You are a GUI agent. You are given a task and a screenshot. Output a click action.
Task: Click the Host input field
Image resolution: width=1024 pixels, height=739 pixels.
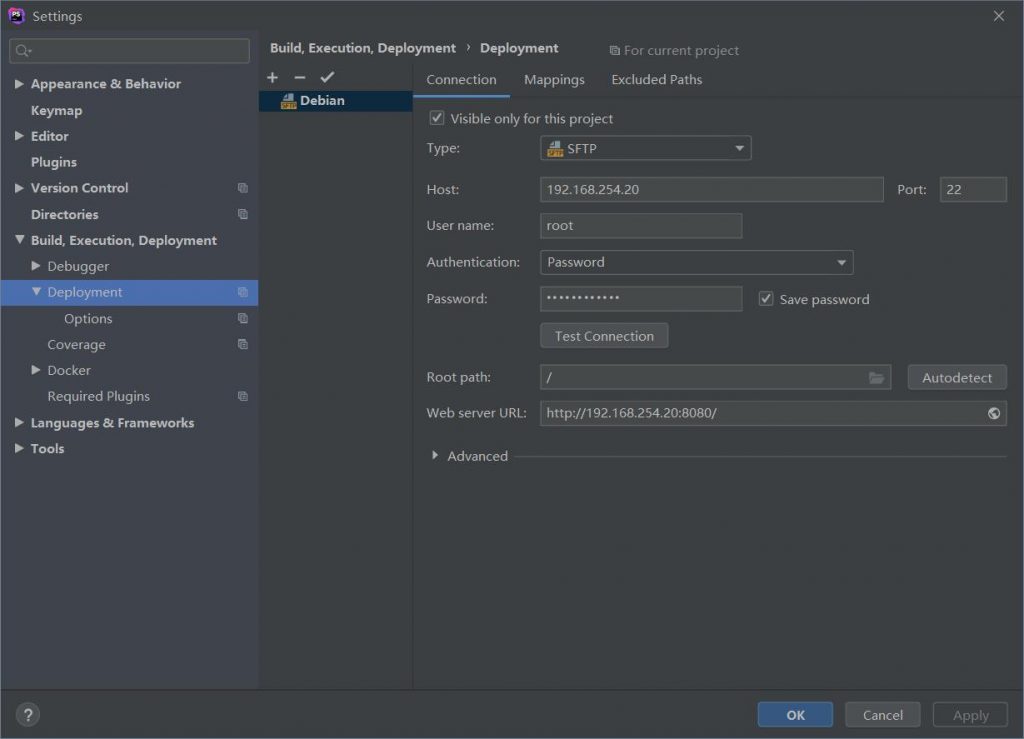tap(711, 189)
